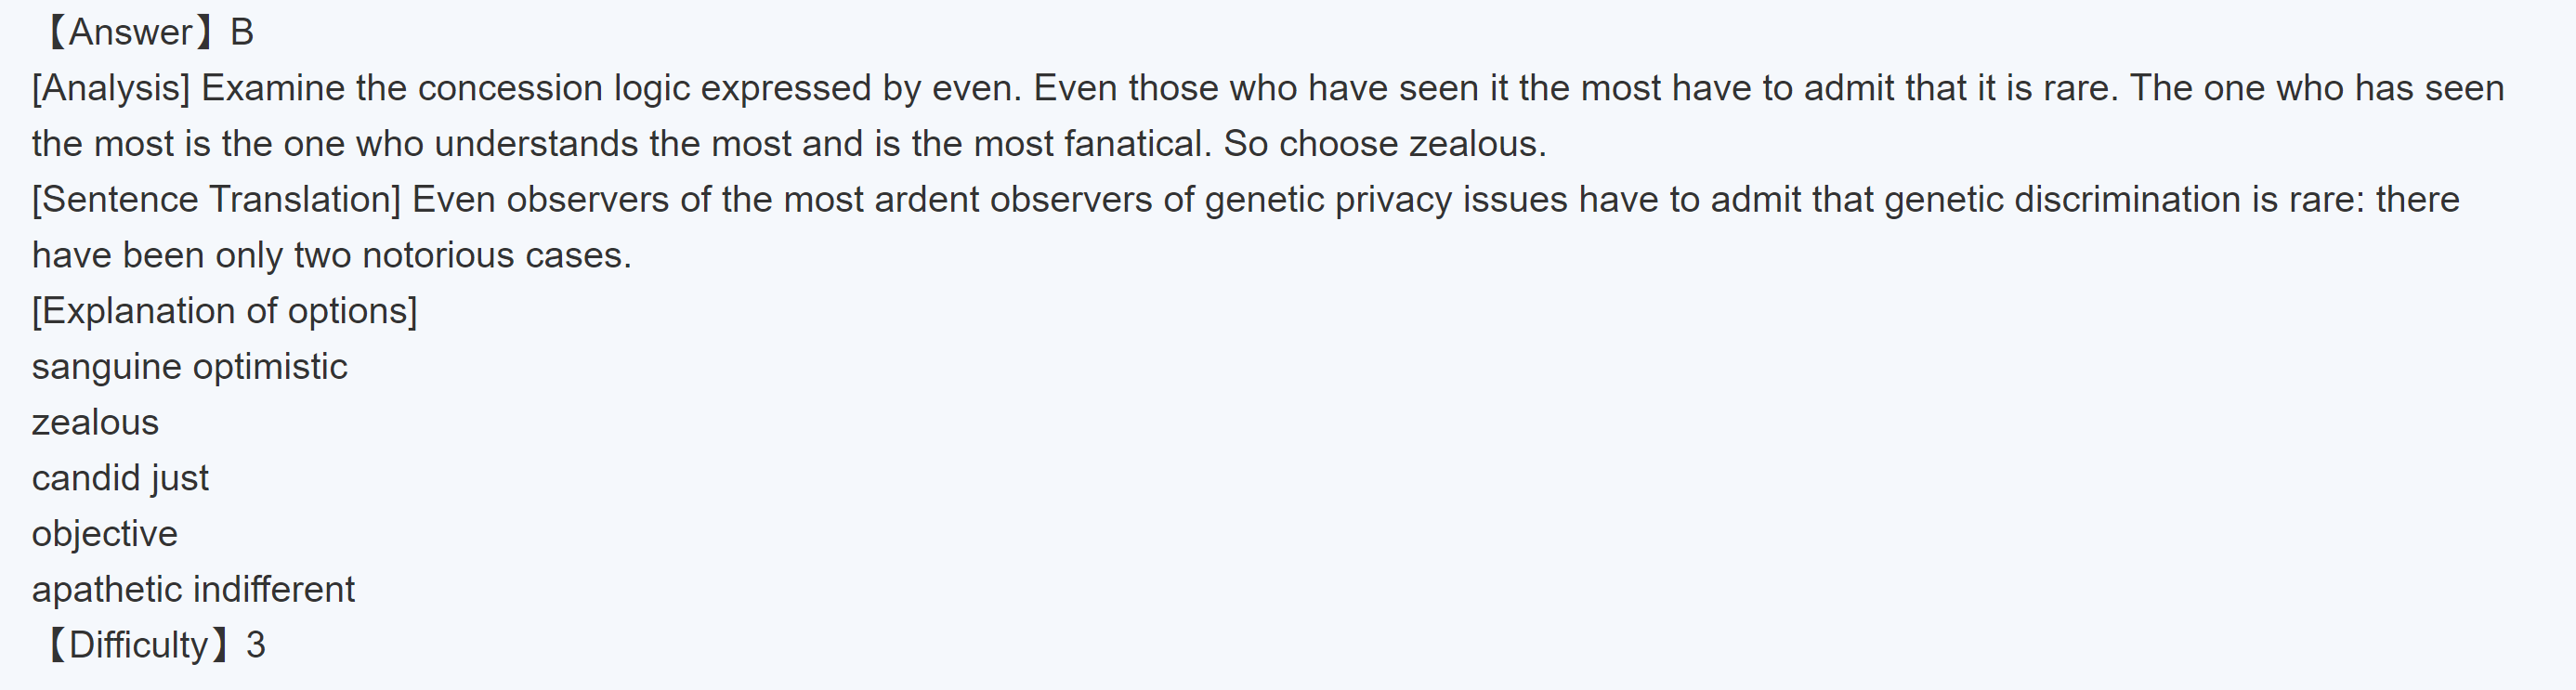
Task: Click the 'sanguine optimistic' option line
Action: (x=189, y=367)
